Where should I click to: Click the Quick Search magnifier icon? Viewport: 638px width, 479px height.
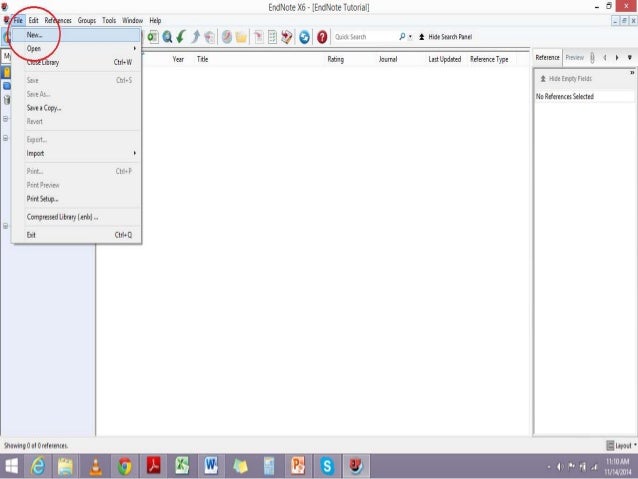point(402,37)
